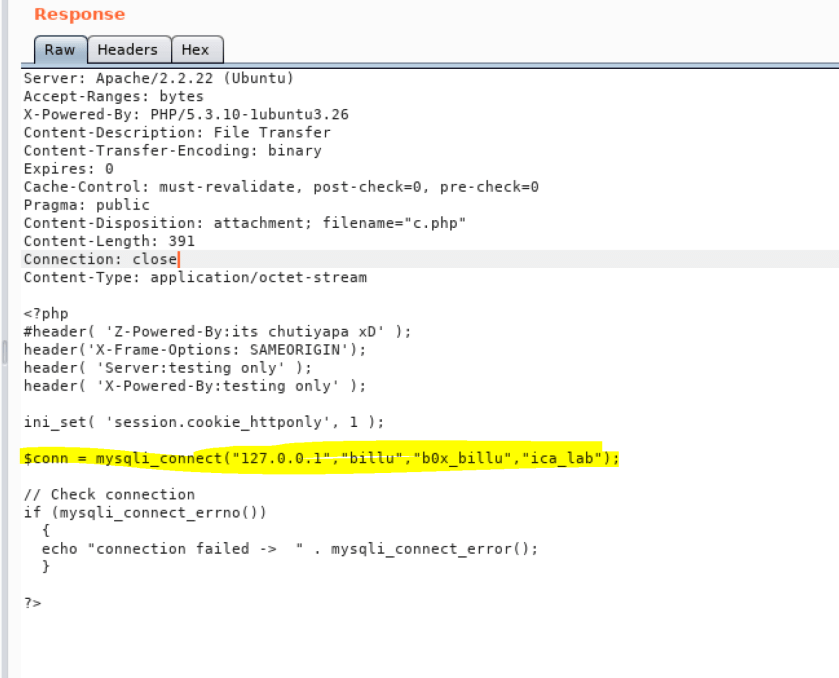The height and width of the screenshot is (678, 839).
Task: Click the left pane splitter handle
Action: (x=3, y=350)
